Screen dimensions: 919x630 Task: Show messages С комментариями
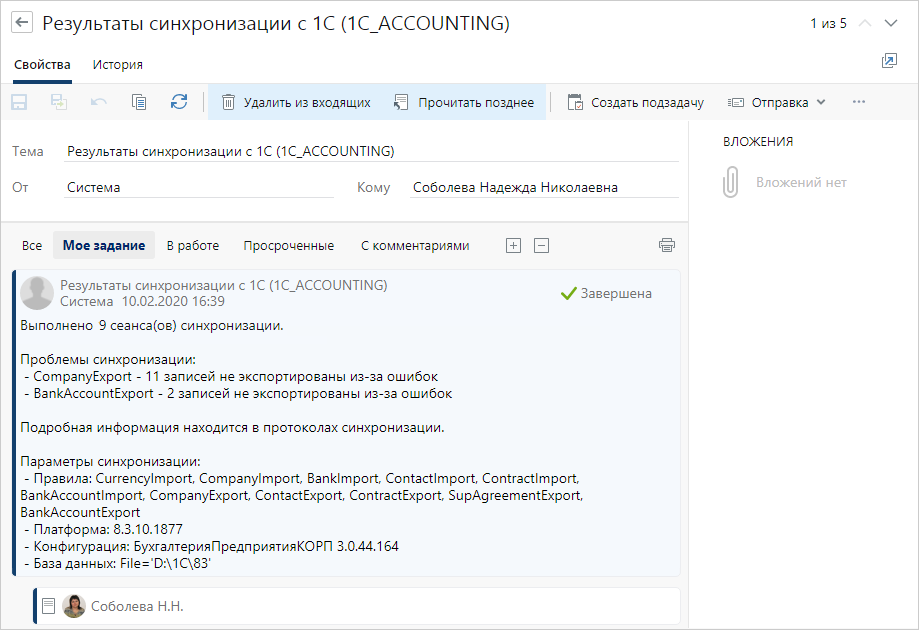pyautogui.click(x=414, y=245)
